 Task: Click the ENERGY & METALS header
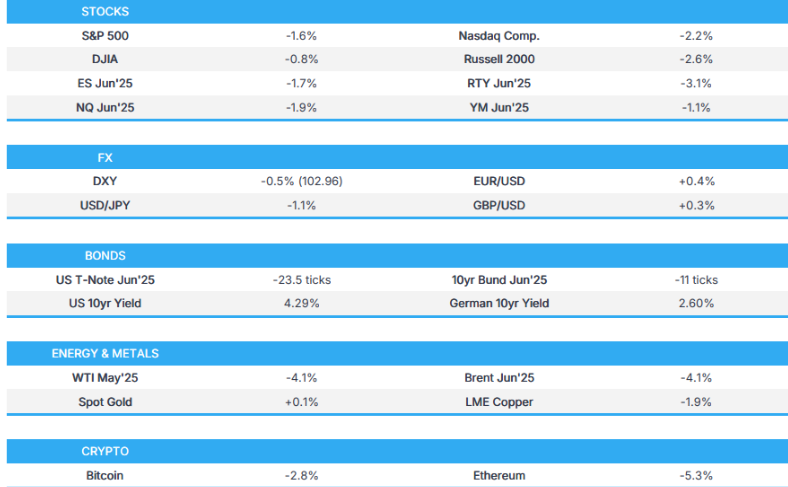[105, 354]
